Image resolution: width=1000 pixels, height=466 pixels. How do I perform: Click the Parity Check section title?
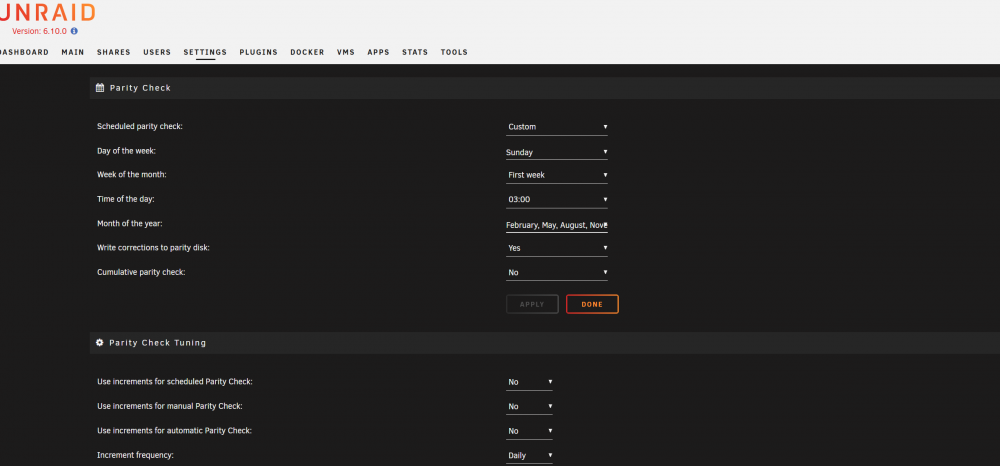(x=140, y=88)
